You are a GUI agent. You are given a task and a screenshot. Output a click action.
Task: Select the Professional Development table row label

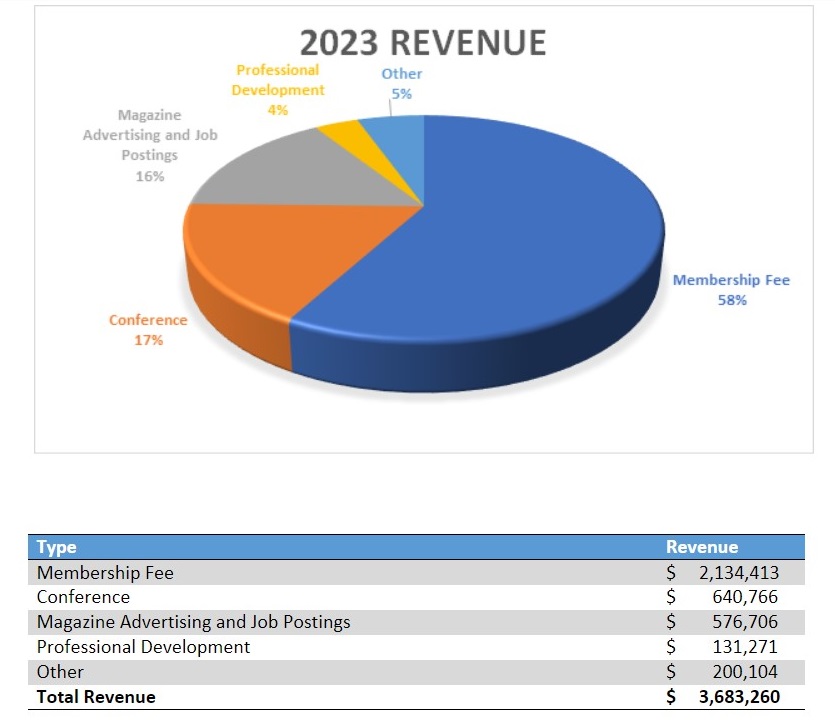(x=143, y=647)
